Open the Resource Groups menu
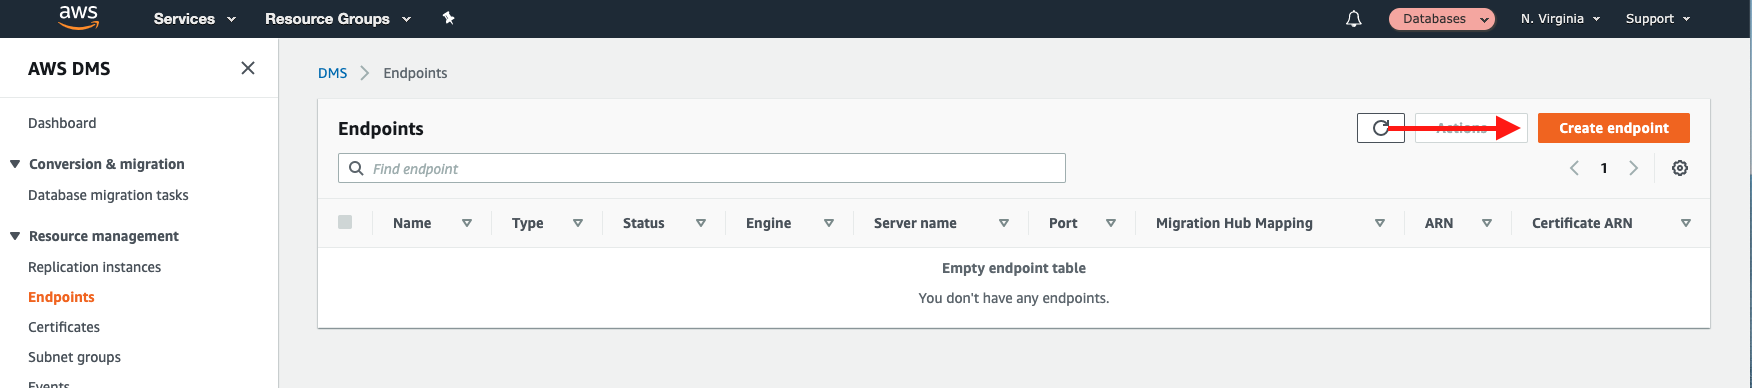The width and height of the screenshot is (1752, 388). [x=337, y=19]
